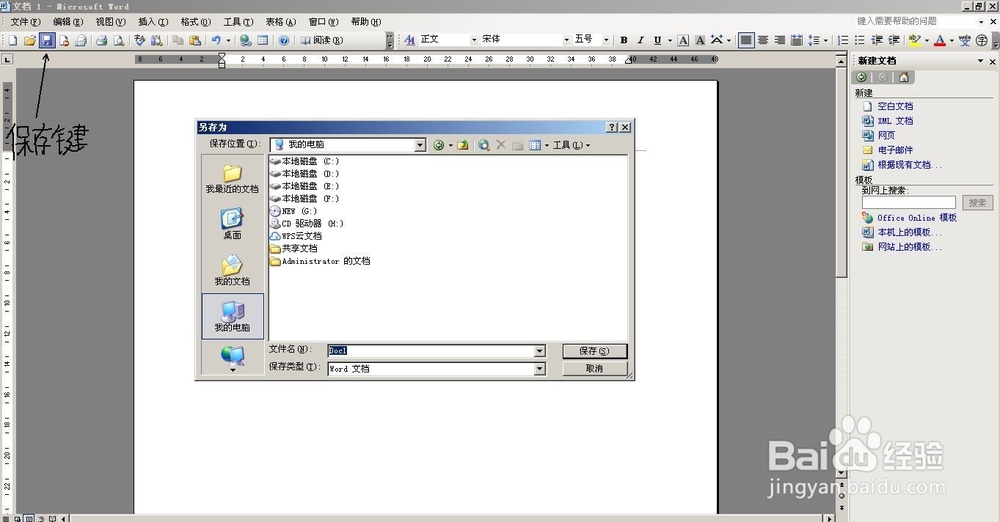Toggle Justify alignment button

pyautogui.click(x=746, y=40)
